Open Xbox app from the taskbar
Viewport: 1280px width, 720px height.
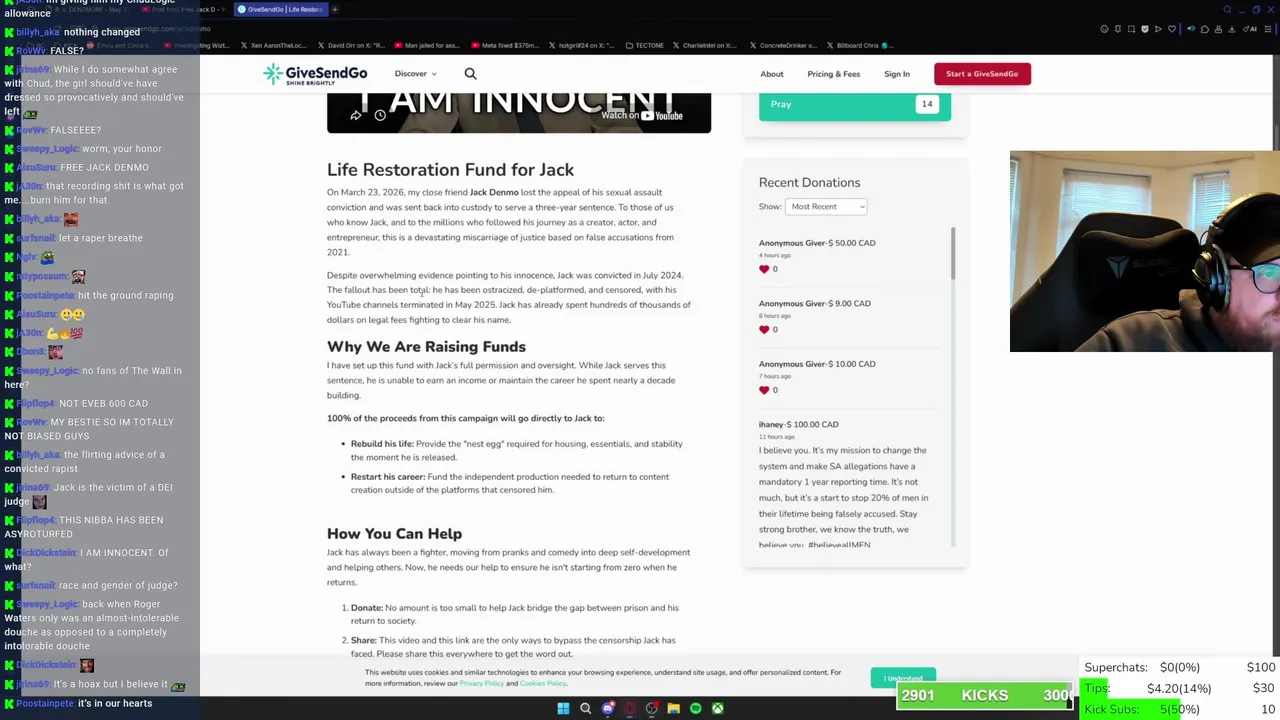(x=717, y=708)
